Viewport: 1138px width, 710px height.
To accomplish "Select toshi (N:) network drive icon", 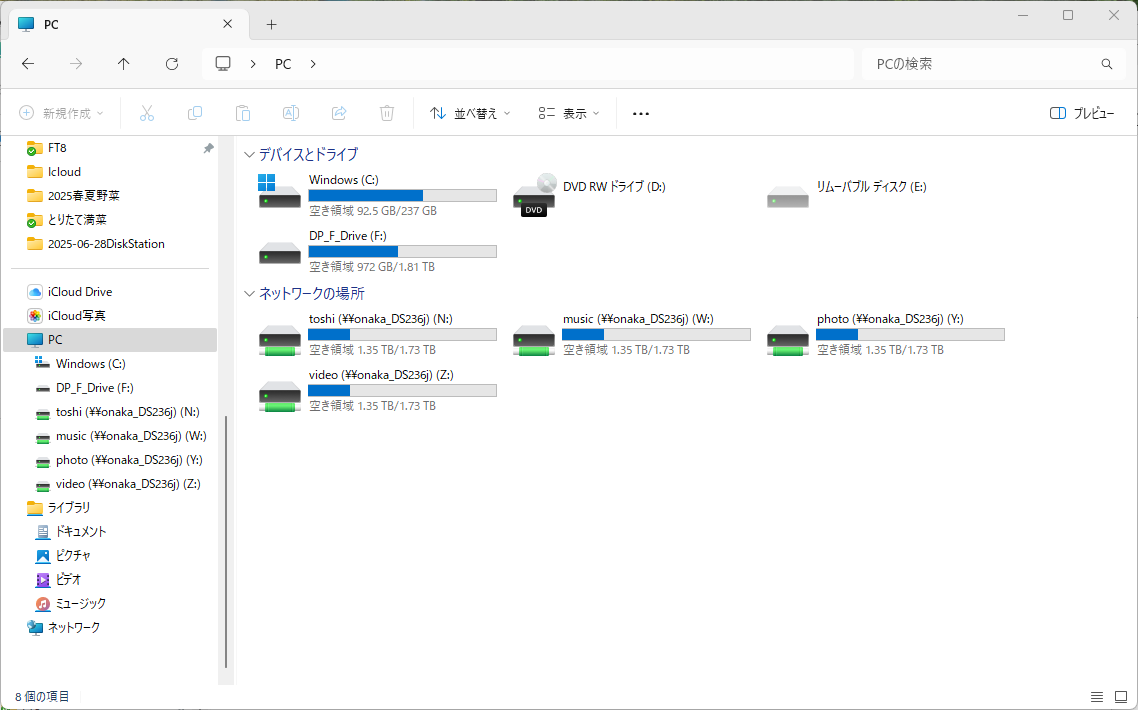I will tap(279, 340).
